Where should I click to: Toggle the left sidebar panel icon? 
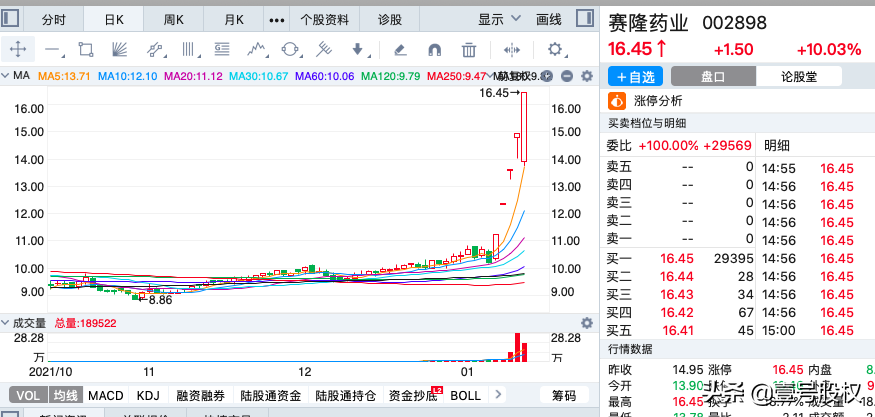[x=11, y=19]
